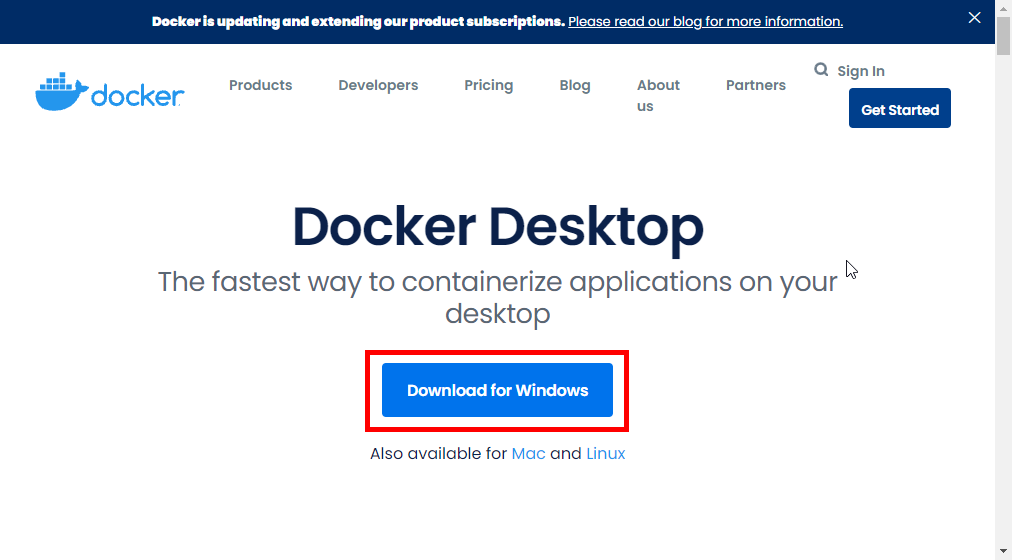The image size is (1012, 560).
Task: Open the Mac download link
Action: pyautogui.click(x=529, y=454)
